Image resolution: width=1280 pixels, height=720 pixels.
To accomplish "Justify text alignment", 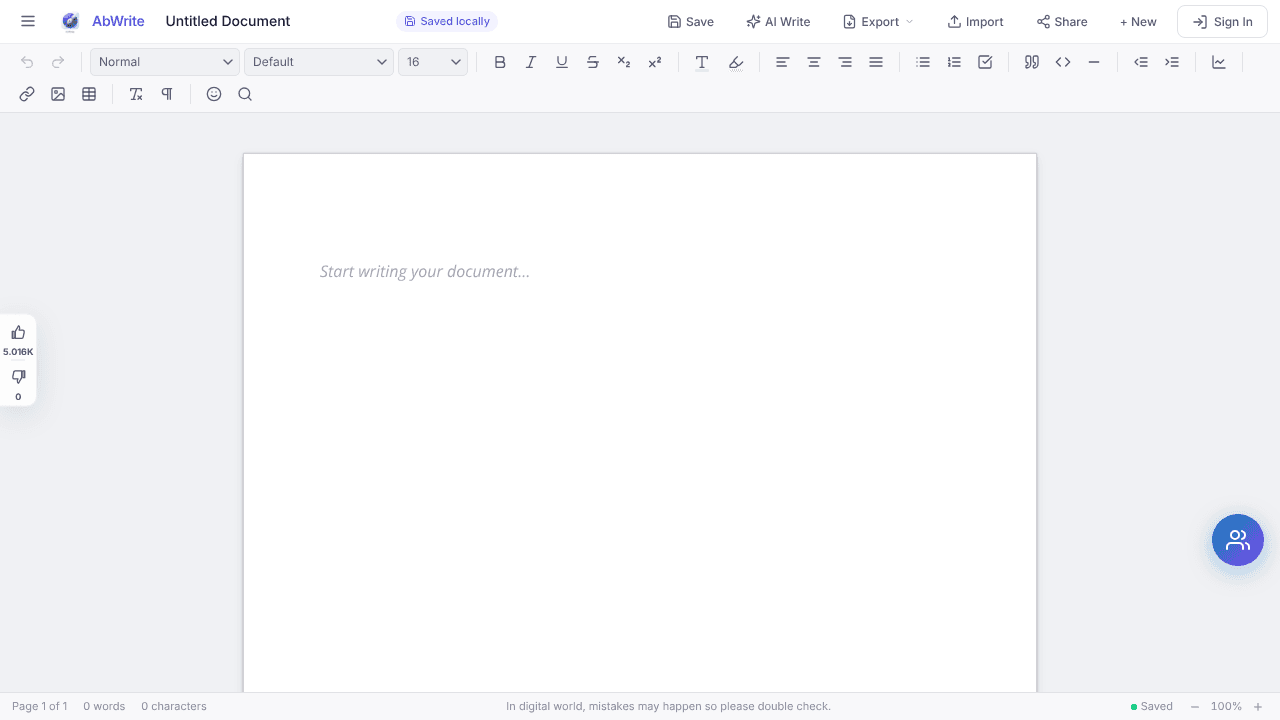I will 876,62.
